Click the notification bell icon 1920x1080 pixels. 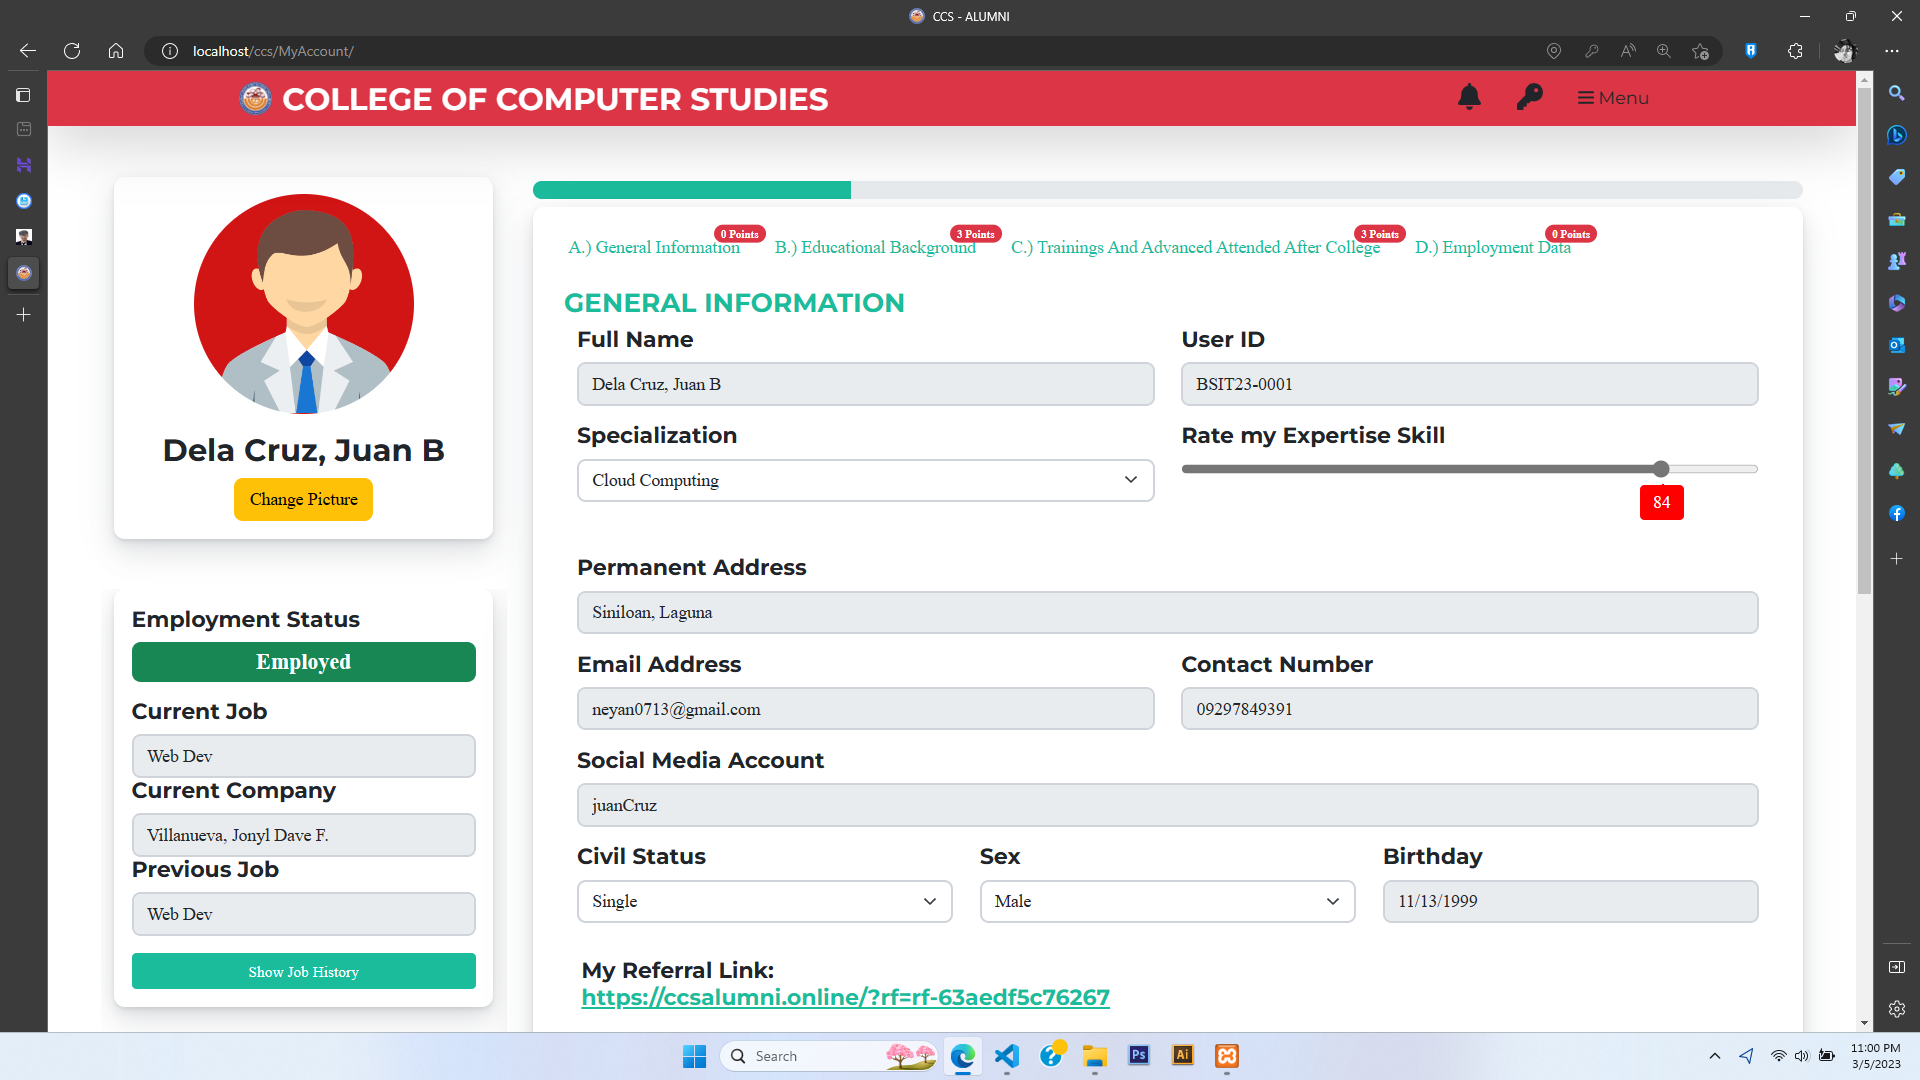(x=1469, y=97)
